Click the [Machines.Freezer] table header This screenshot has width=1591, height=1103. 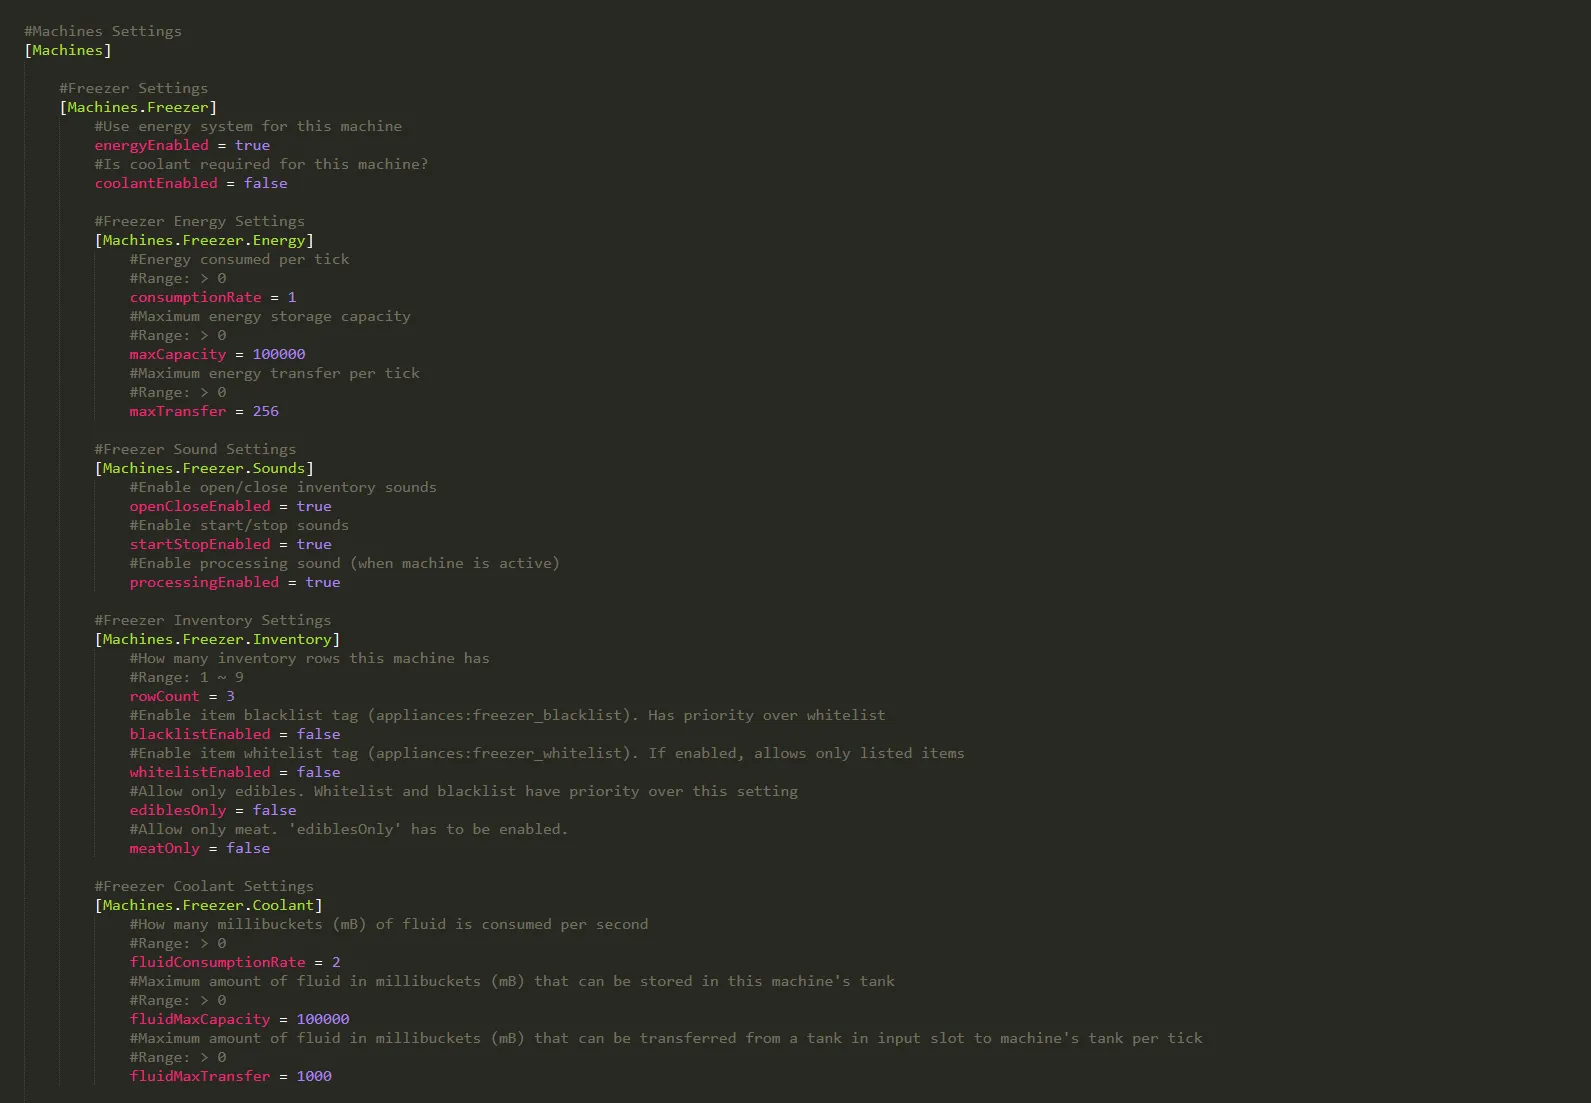(x=138, y=107)
